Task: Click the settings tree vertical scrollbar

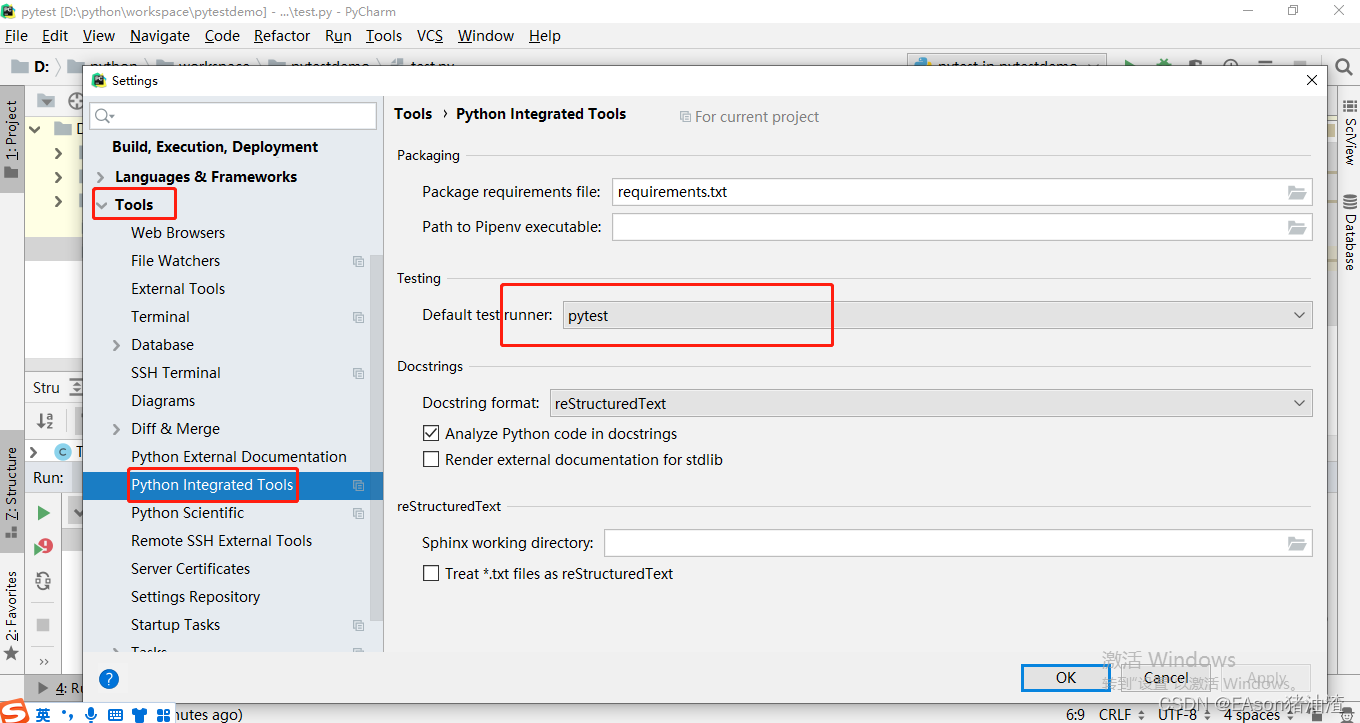Action: 376,437
